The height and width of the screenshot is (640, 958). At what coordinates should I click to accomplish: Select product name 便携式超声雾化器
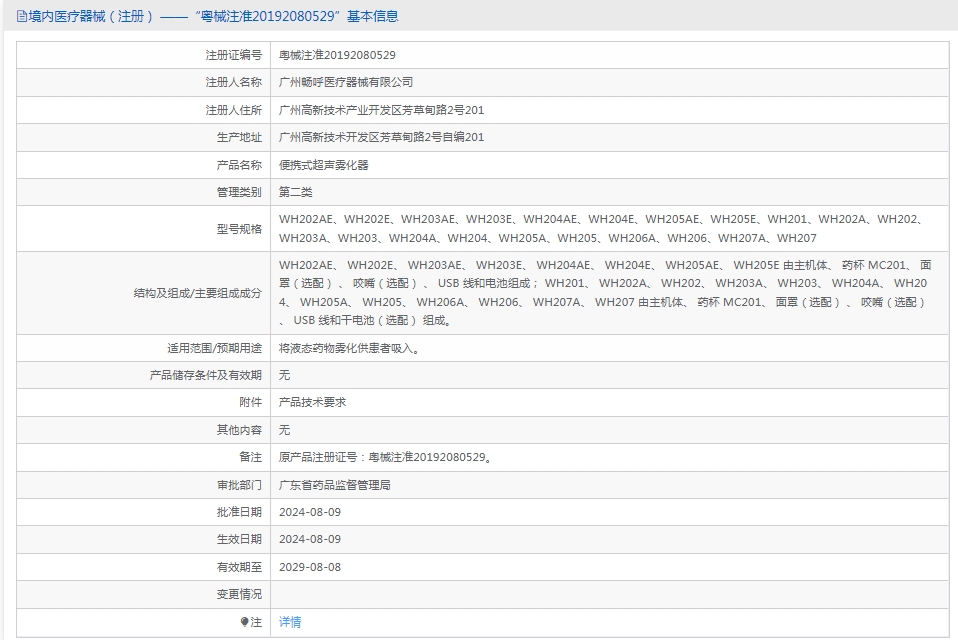click(x=324, y=165)
